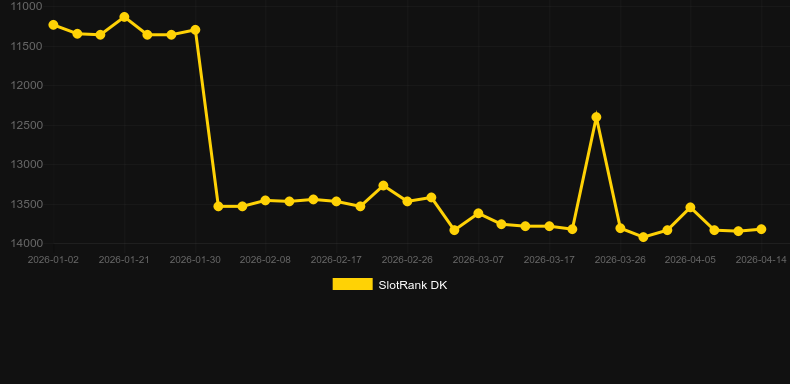Click the 2026-01-30 x-axis date label
Viewport: 790px width, 384px height.
(195, 260)
